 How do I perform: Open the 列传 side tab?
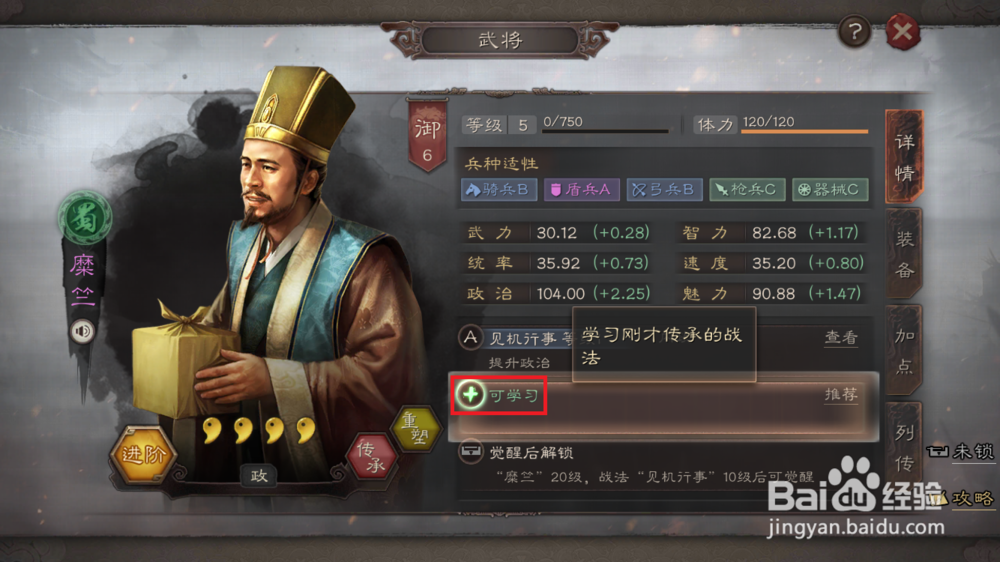[x=904, y=448]
